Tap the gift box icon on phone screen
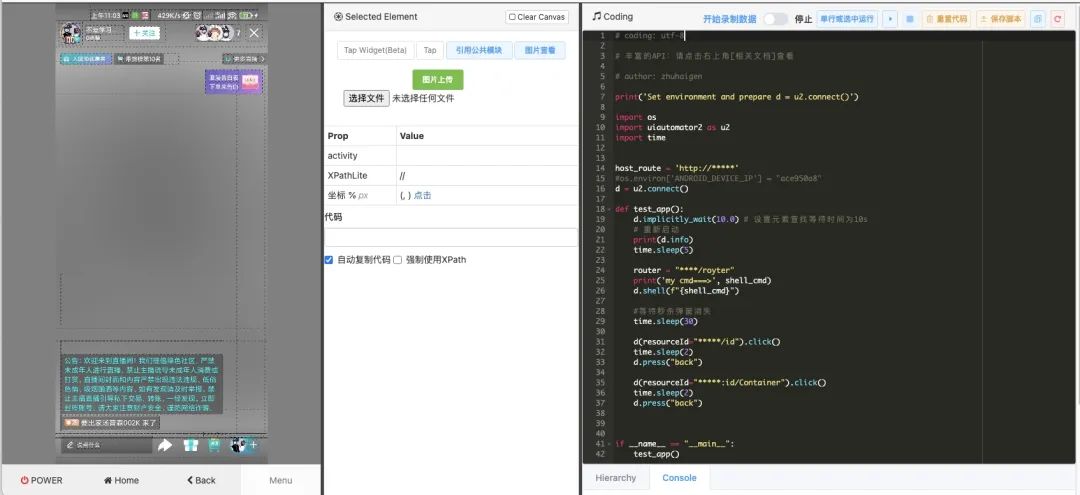This screenshot has width=1080, height=495. tap(190, 445)
